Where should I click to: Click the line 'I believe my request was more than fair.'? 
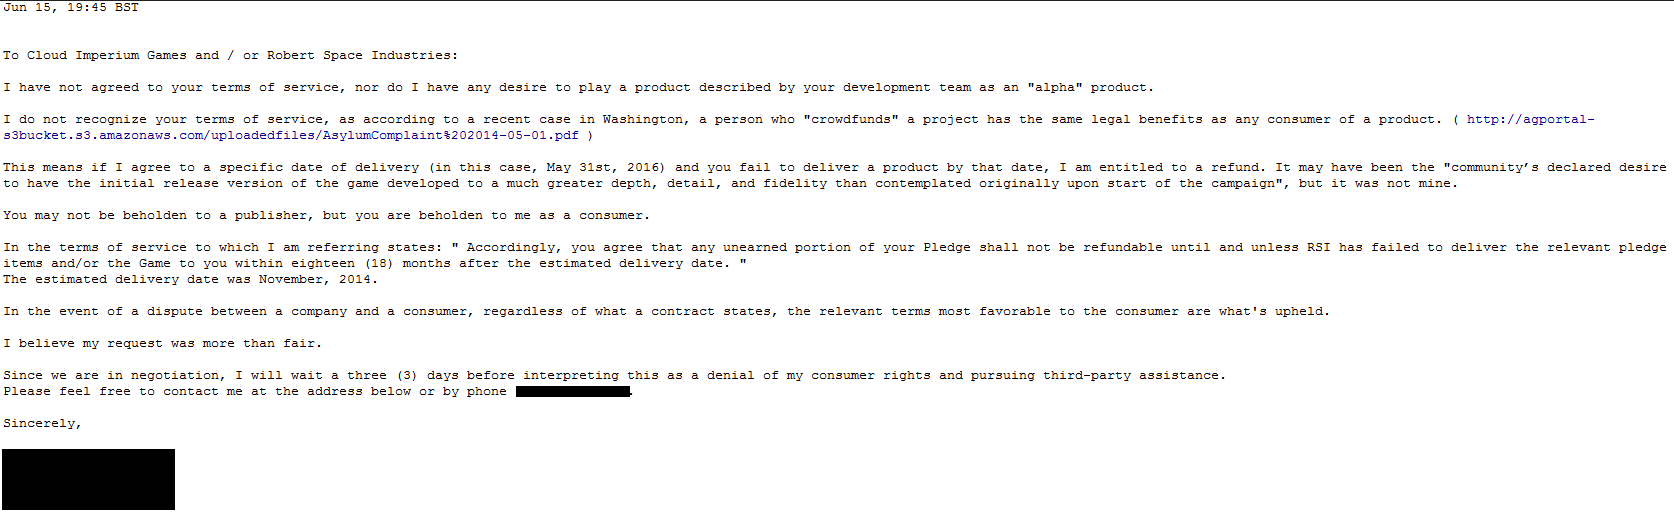click(163, 343)
